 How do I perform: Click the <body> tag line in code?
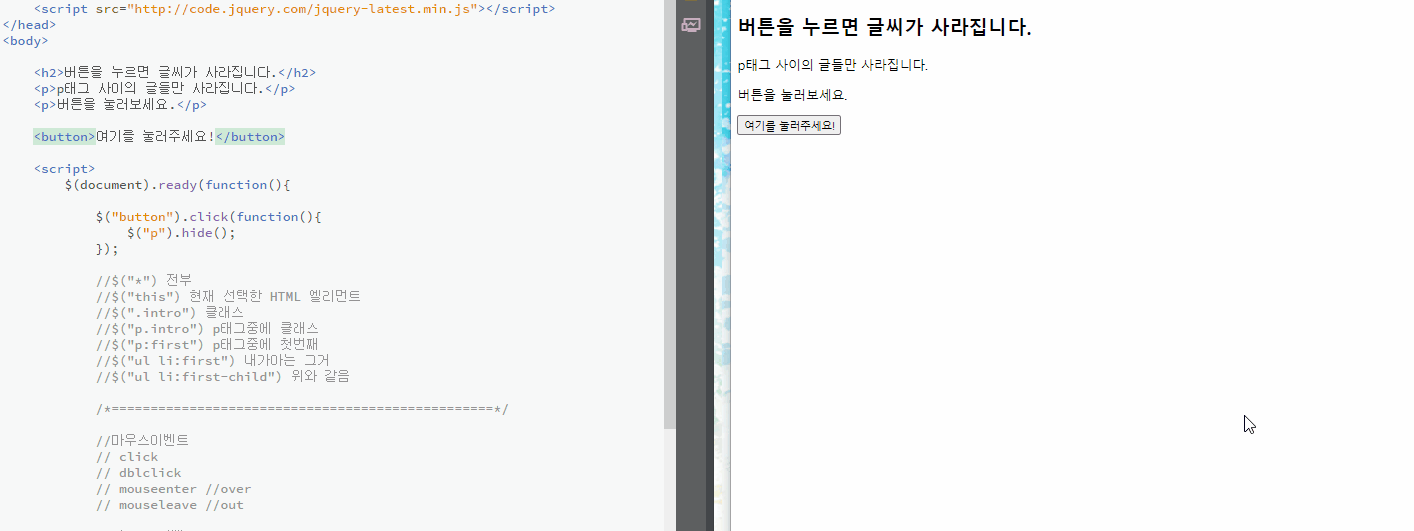coord(25,41)
